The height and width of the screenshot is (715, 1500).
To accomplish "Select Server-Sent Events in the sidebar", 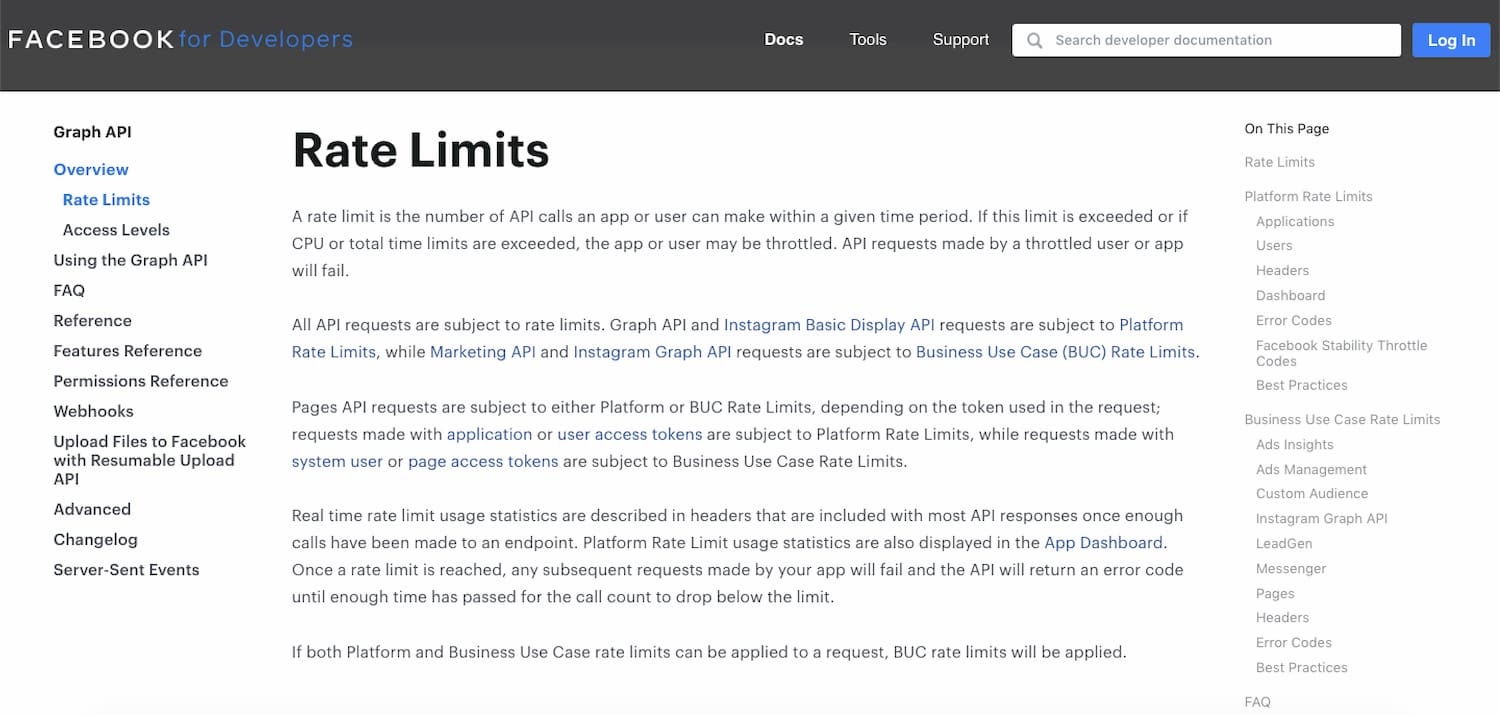I will 126,569.
